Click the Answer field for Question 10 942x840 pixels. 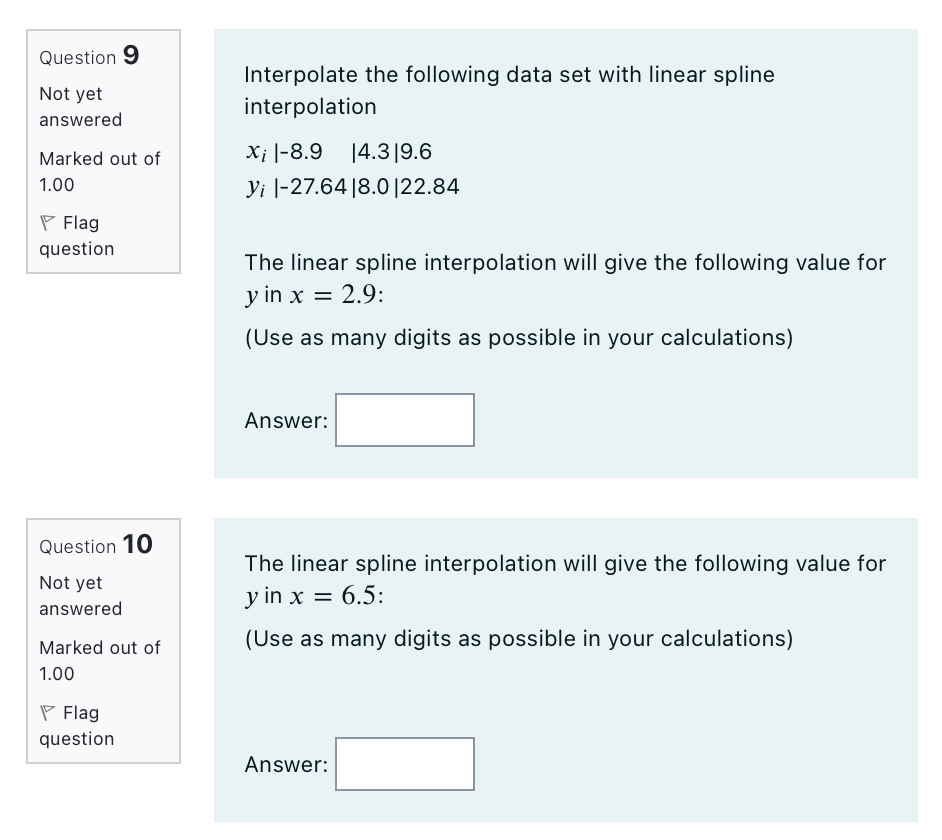click(x=404, y=763)
